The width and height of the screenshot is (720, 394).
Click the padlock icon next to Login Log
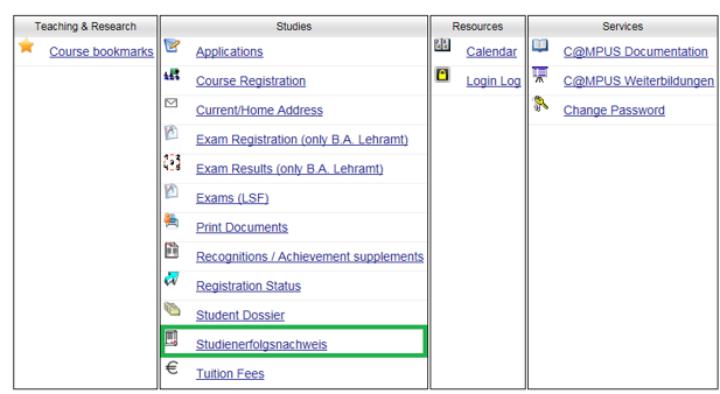(442, 75)
